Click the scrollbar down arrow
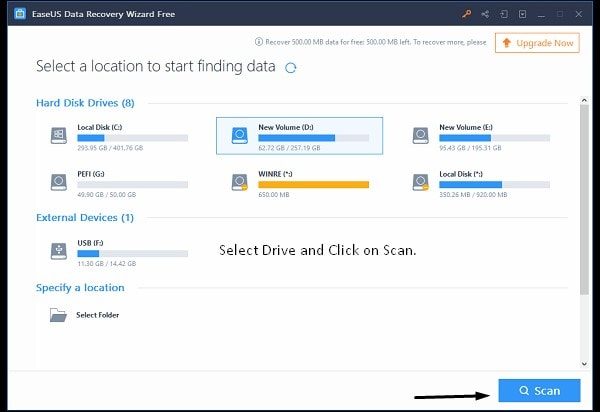The height and width of the screenshot is (412, 600). 584,364
